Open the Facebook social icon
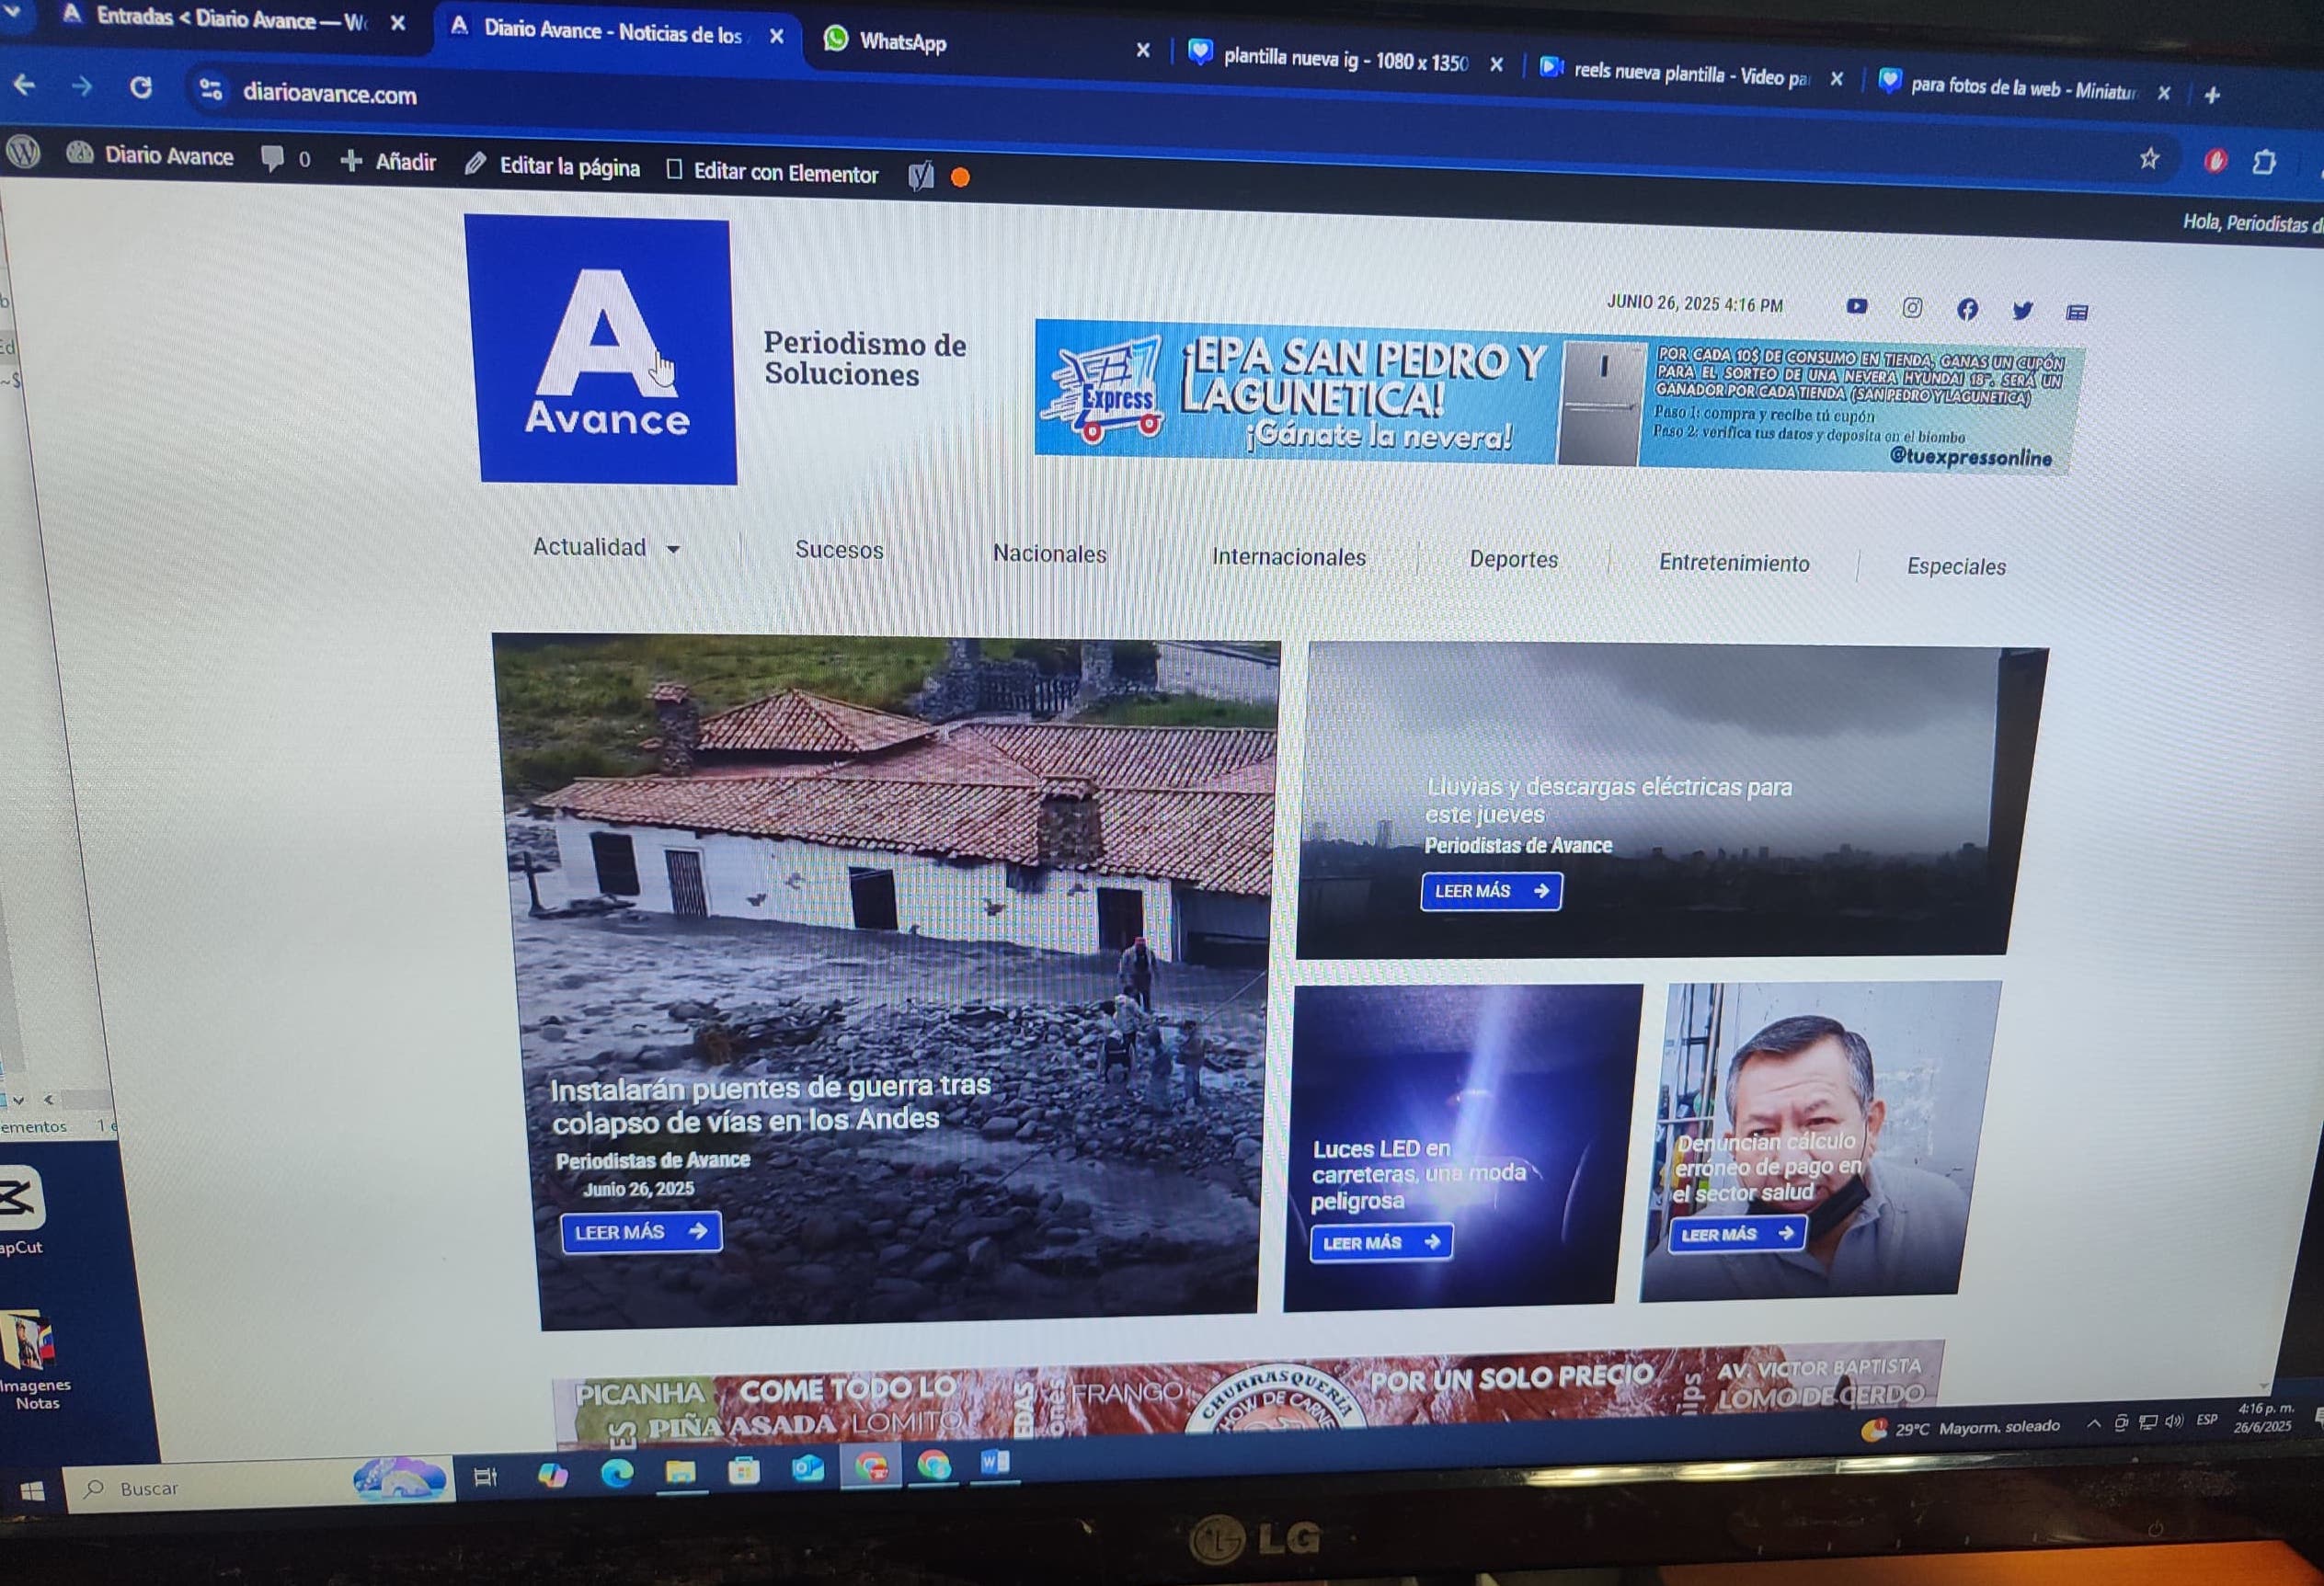2324x1586 pixels. pyautogui.click(x=1967, y=309)
